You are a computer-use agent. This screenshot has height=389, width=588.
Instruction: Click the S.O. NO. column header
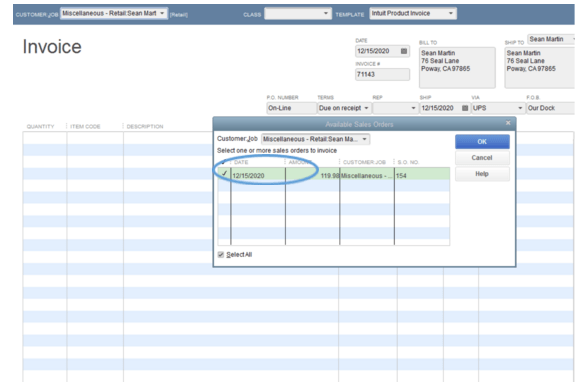point(408,162)
